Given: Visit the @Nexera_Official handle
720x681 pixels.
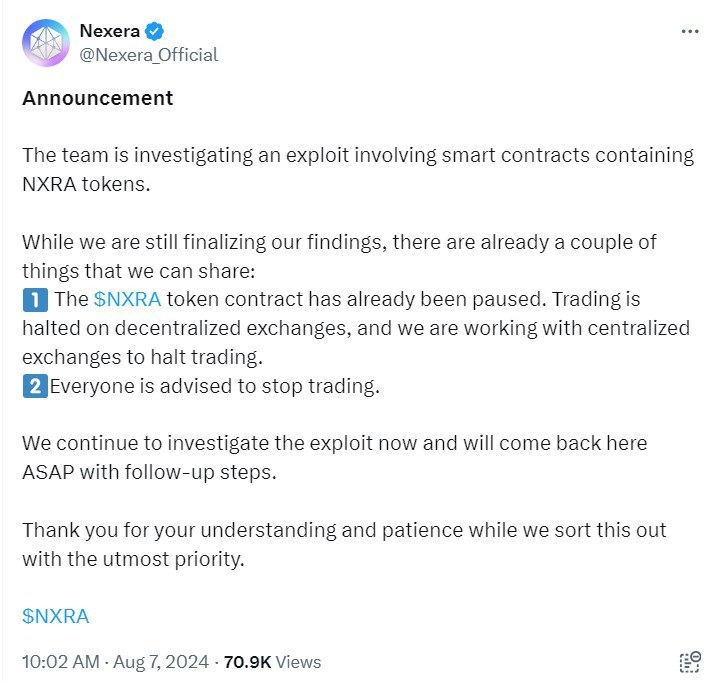Looking at the screenshot, I should coord(148,54).
